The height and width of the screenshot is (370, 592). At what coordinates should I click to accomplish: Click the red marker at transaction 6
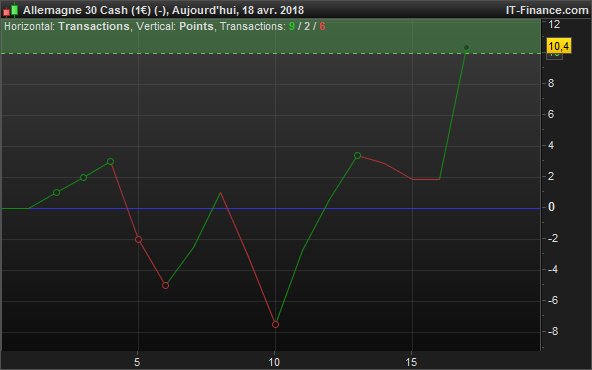(x=165, y=285)
